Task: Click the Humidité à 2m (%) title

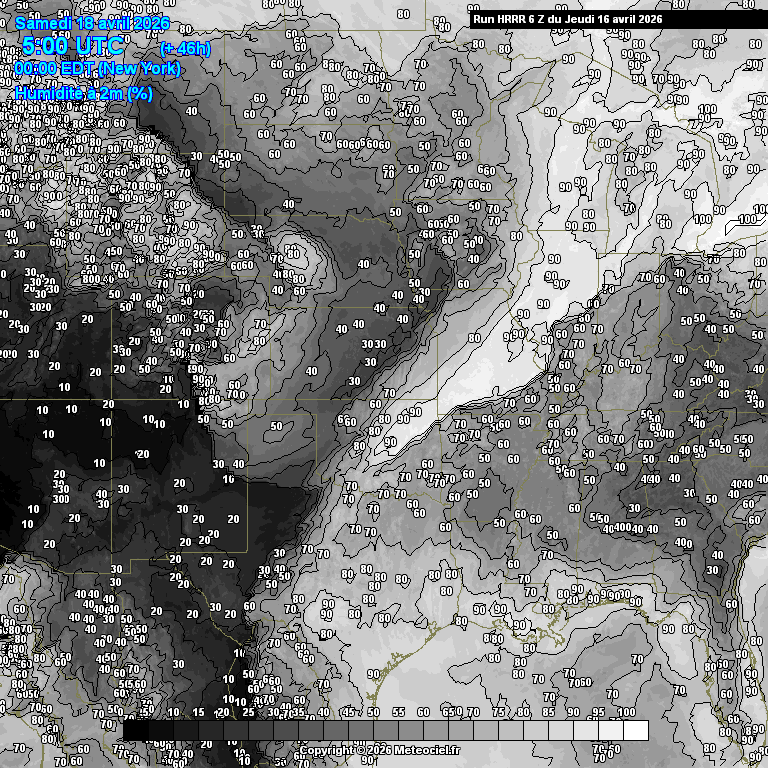Action: pos(84,93)
